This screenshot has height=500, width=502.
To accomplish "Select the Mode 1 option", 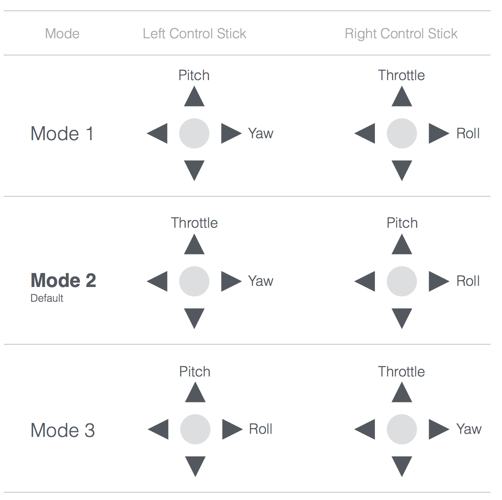I will (62, 134).
